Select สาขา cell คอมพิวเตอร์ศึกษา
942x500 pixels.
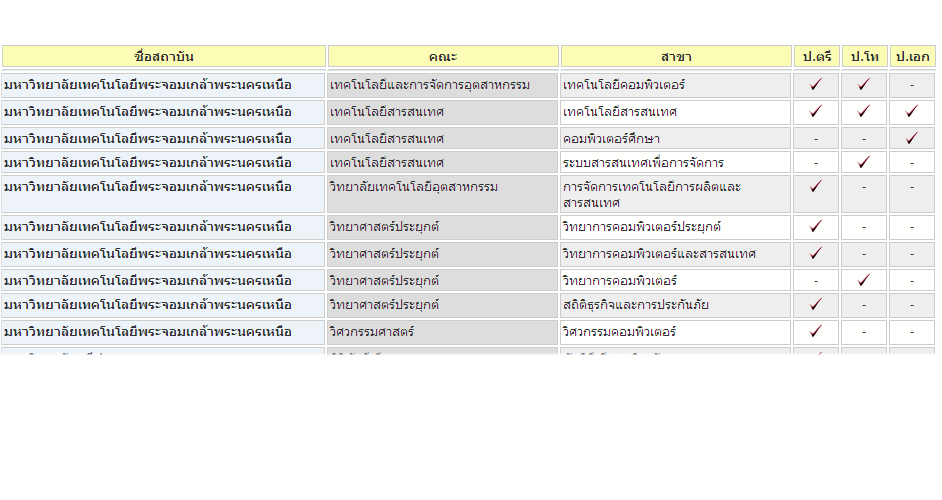(676, 139)
